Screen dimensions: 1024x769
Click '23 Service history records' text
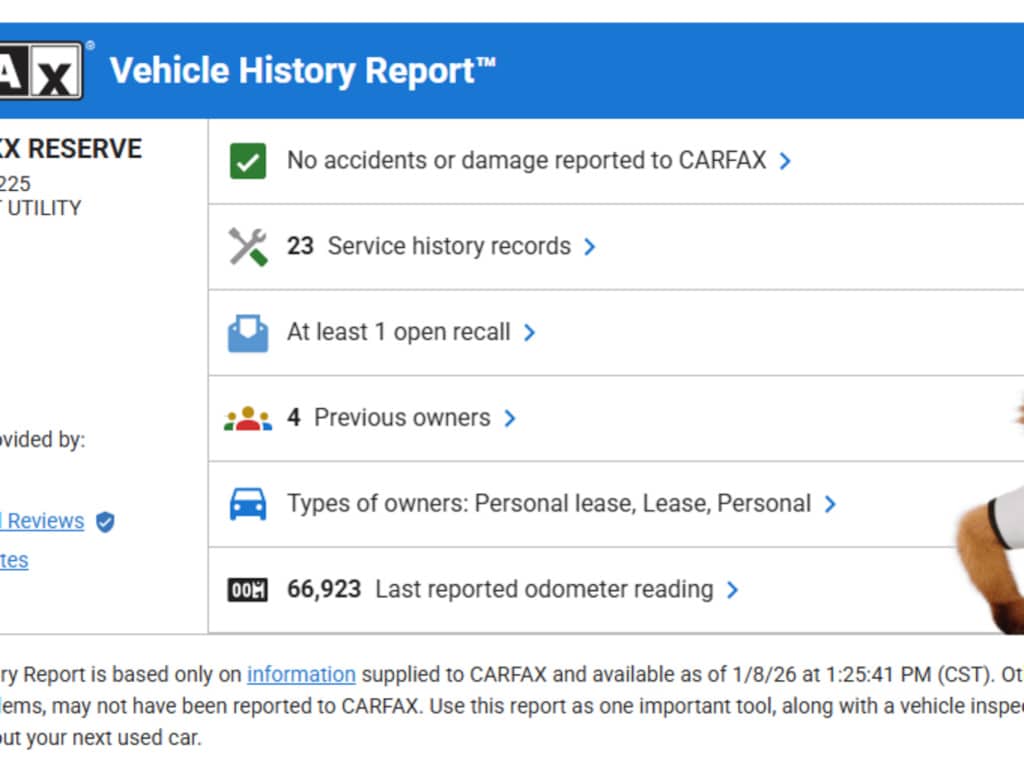(x=430, y=246)
